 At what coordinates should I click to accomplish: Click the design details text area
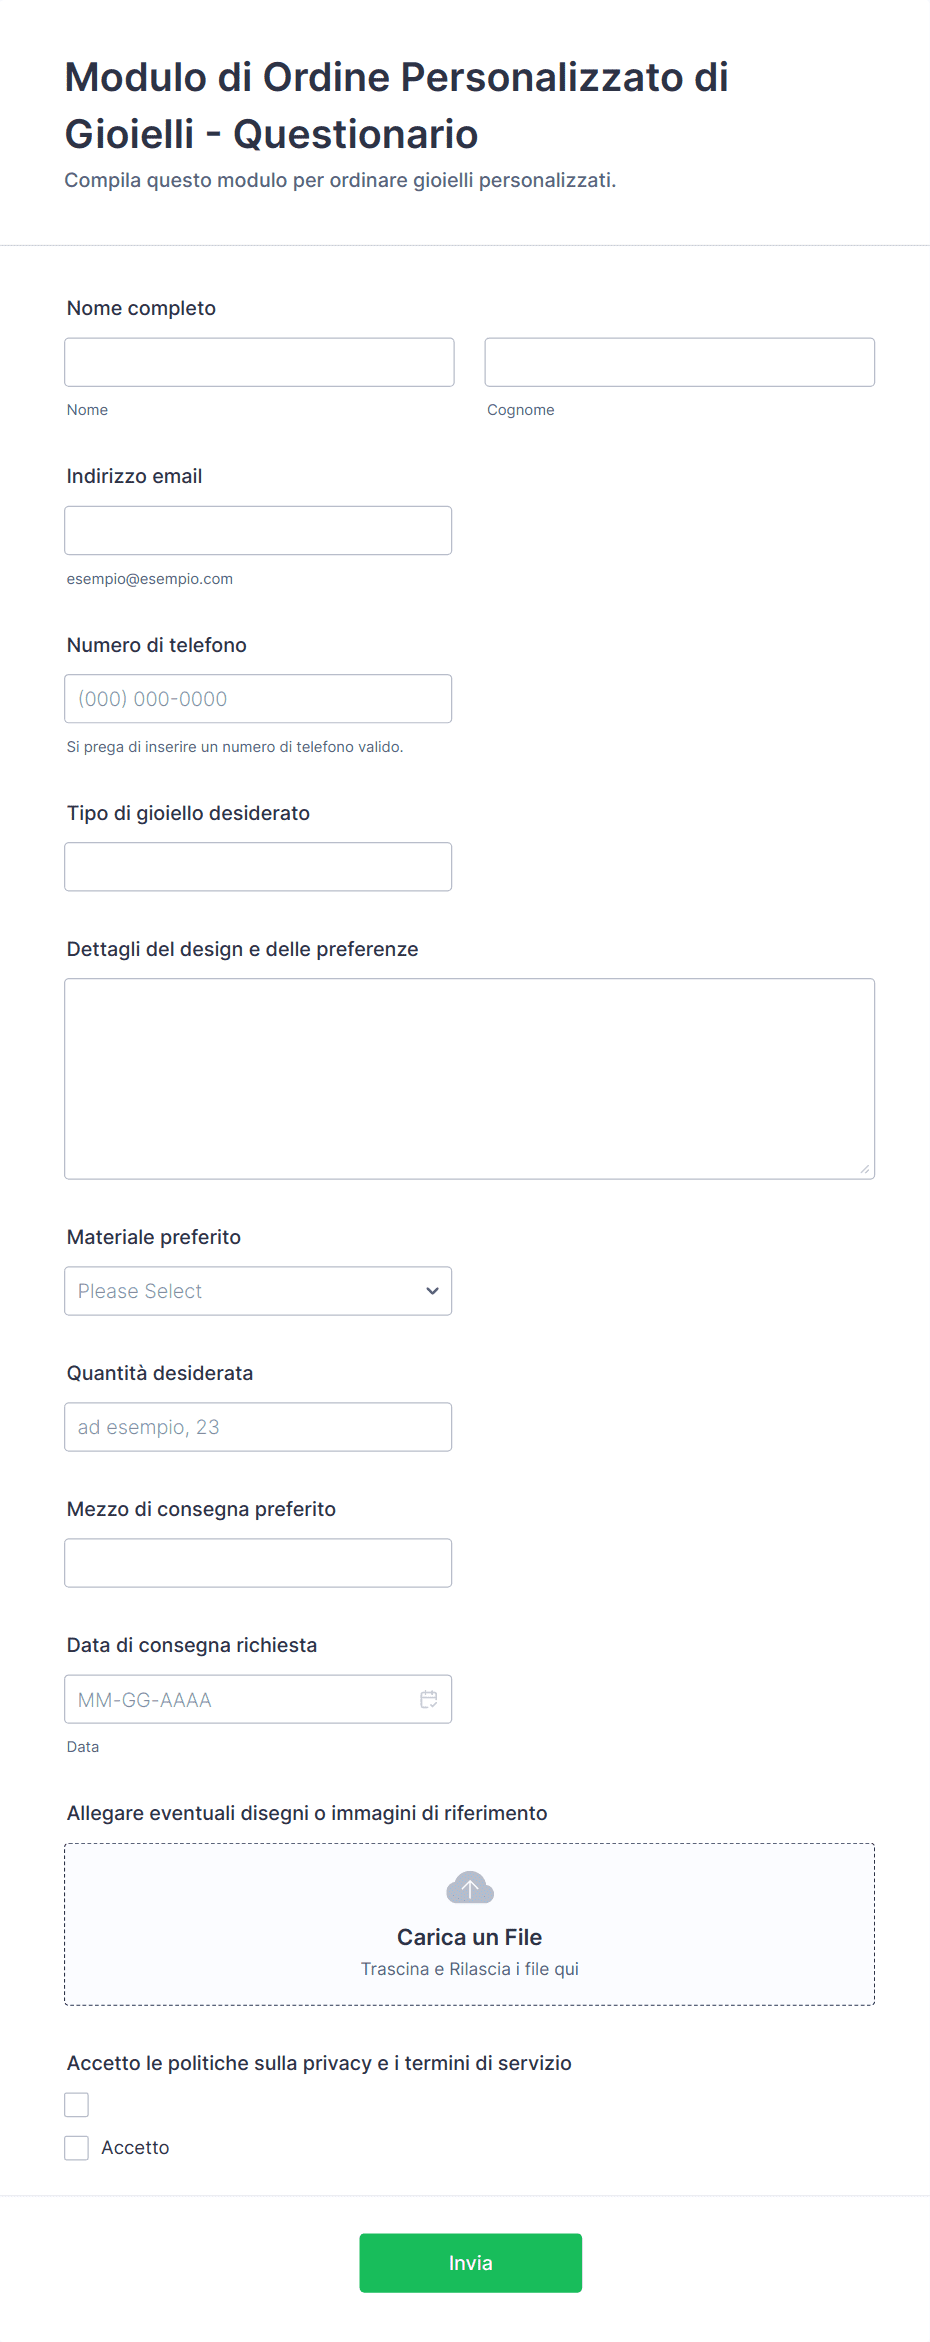[469, 1078]
